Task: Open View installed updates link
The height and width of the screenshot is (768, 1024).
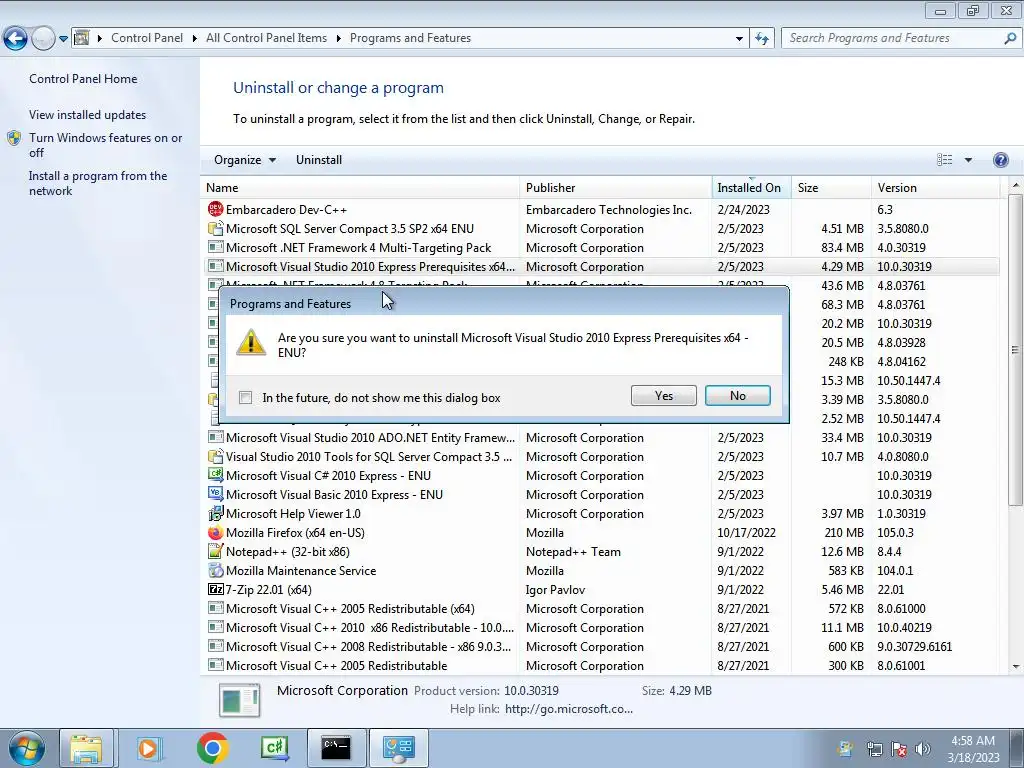Action: (88, 114)
